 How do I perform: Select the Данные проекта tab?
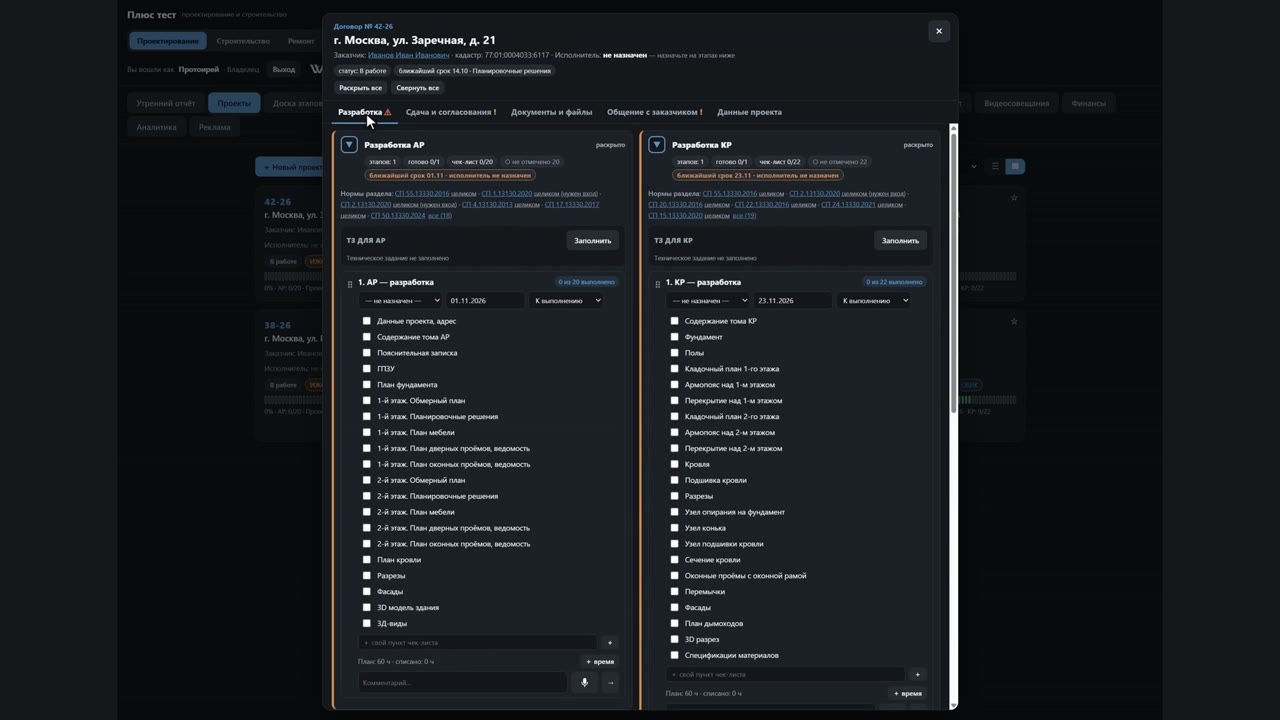[749, 112]
